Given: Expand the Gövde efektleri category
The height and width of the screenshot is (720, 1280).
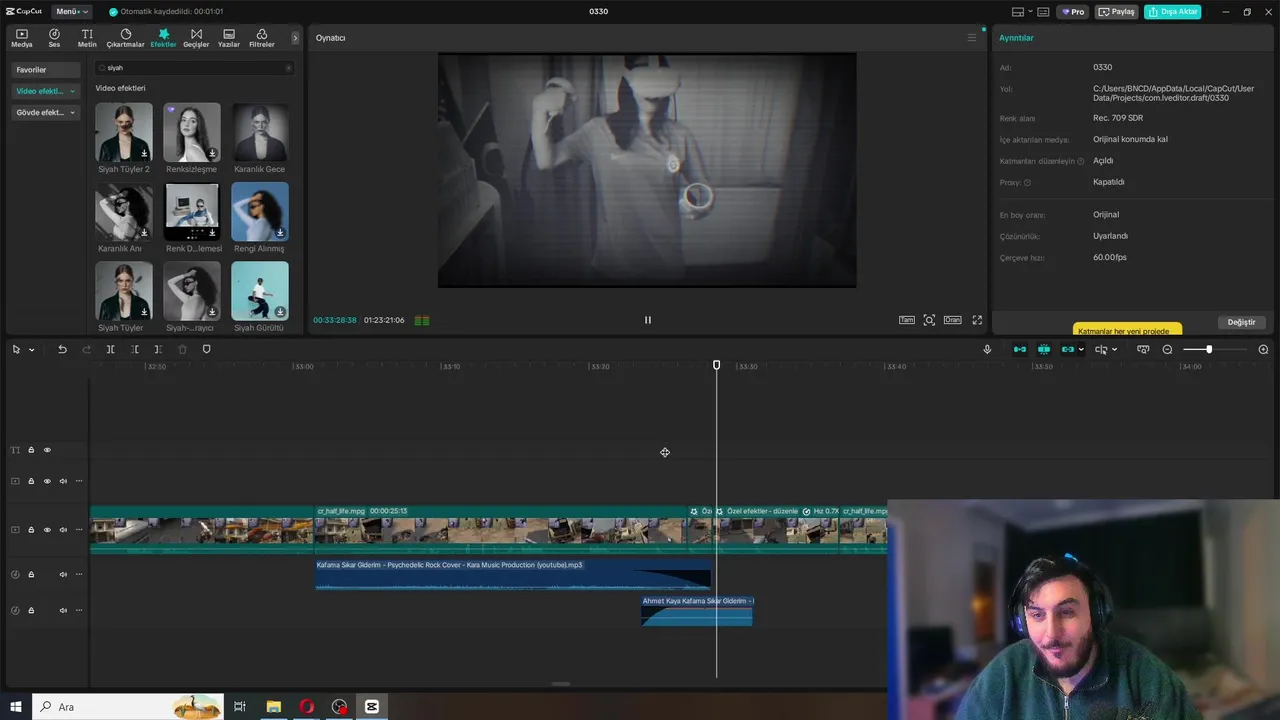Looking at the screenshot, I should tap(46, 113).
